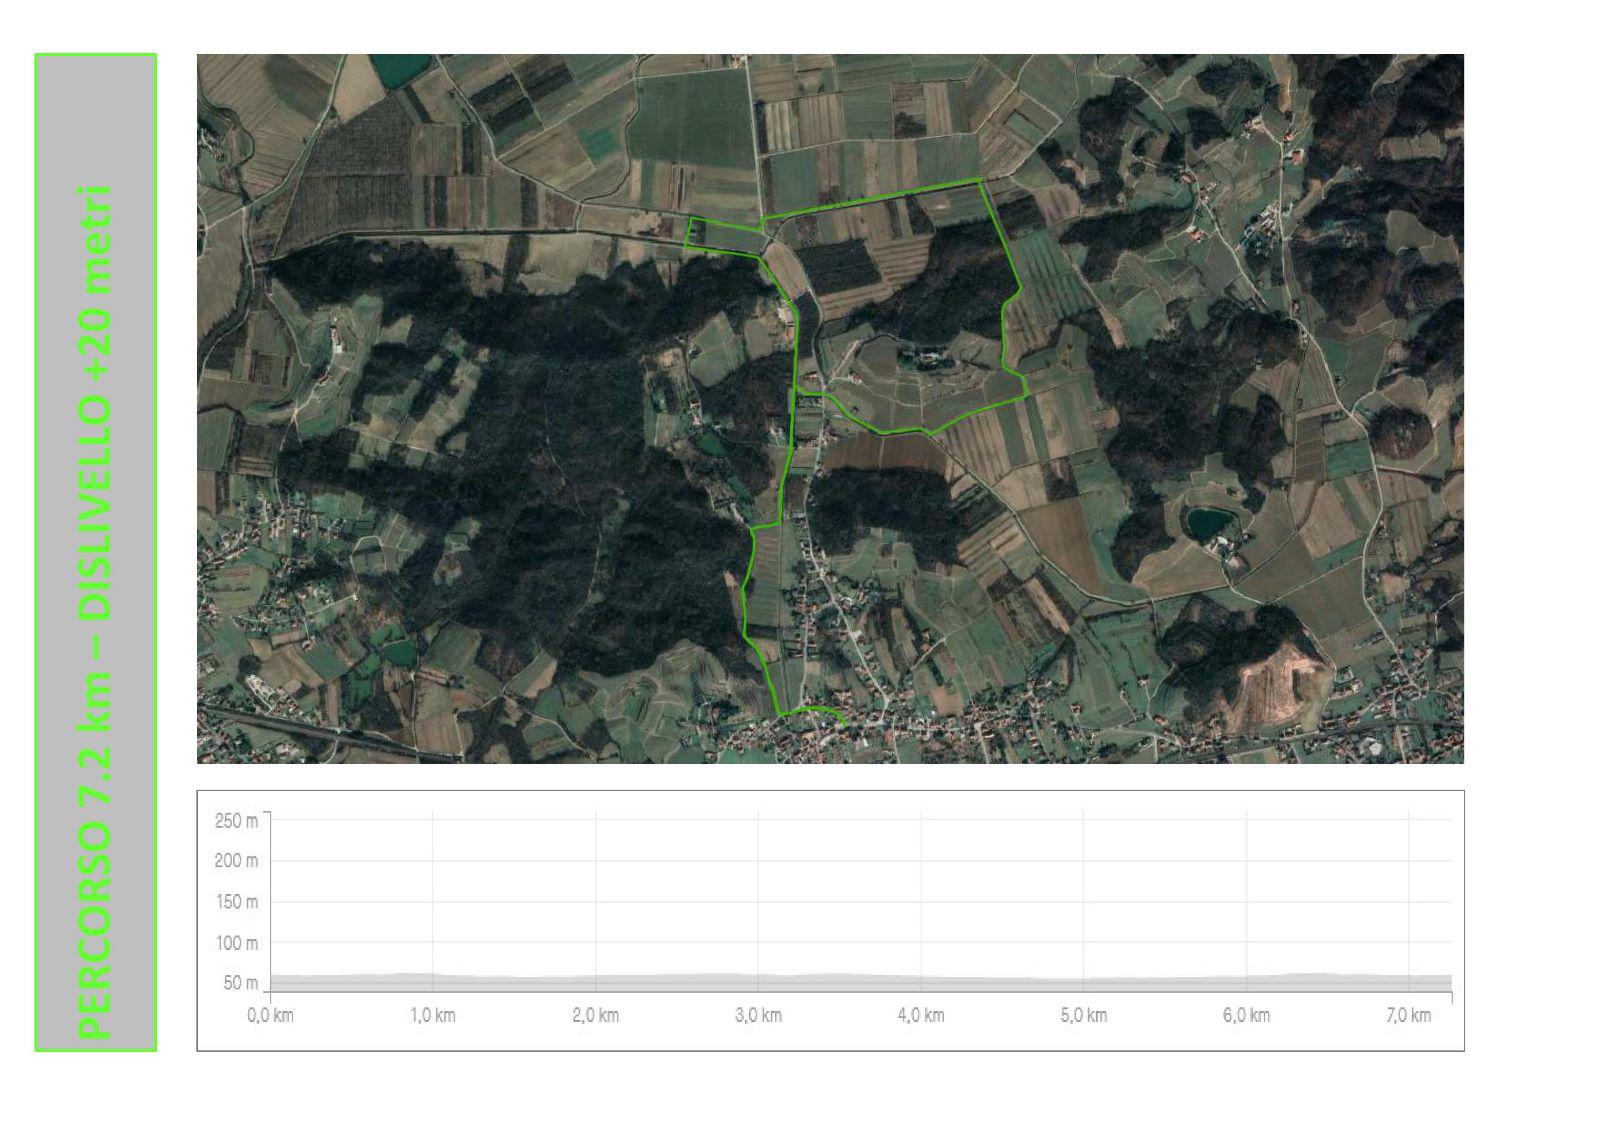Select the 100 m elevation axis label
This screenshot has height=1131, width=1600.
pos(236,943)
